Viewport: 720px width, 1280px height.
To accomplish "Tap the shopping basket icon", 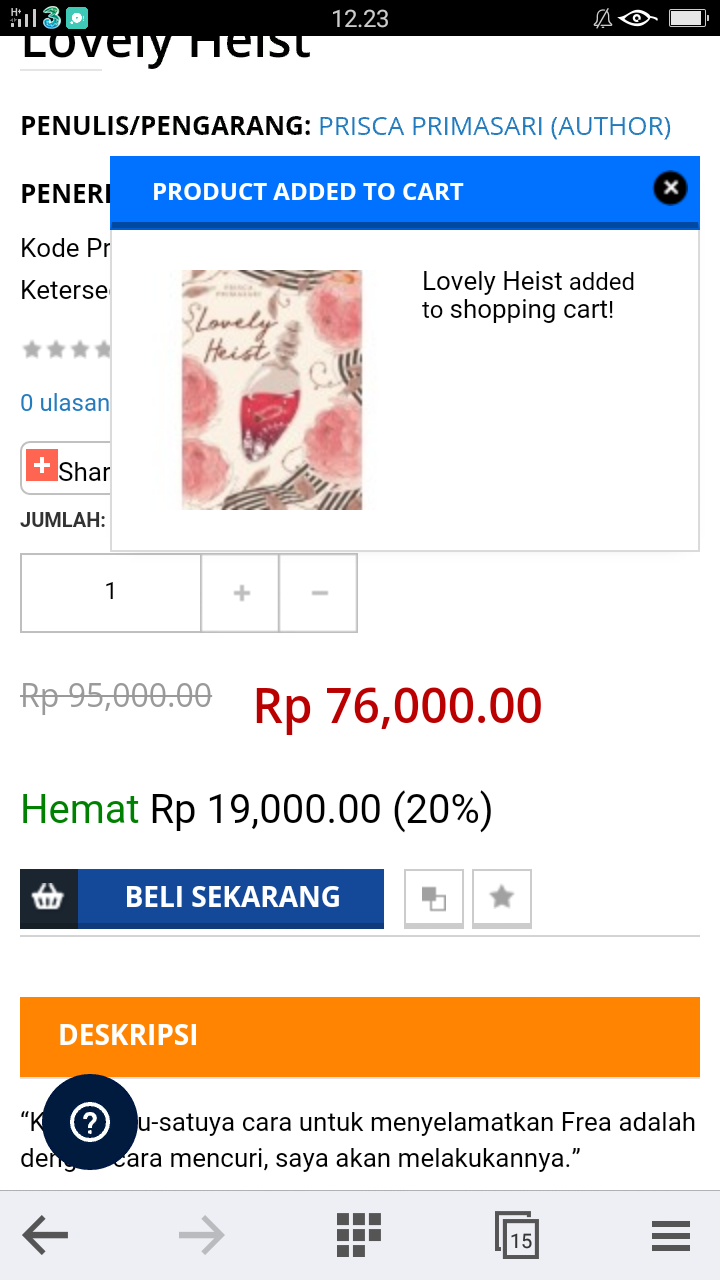I will [x=49, y=898].
